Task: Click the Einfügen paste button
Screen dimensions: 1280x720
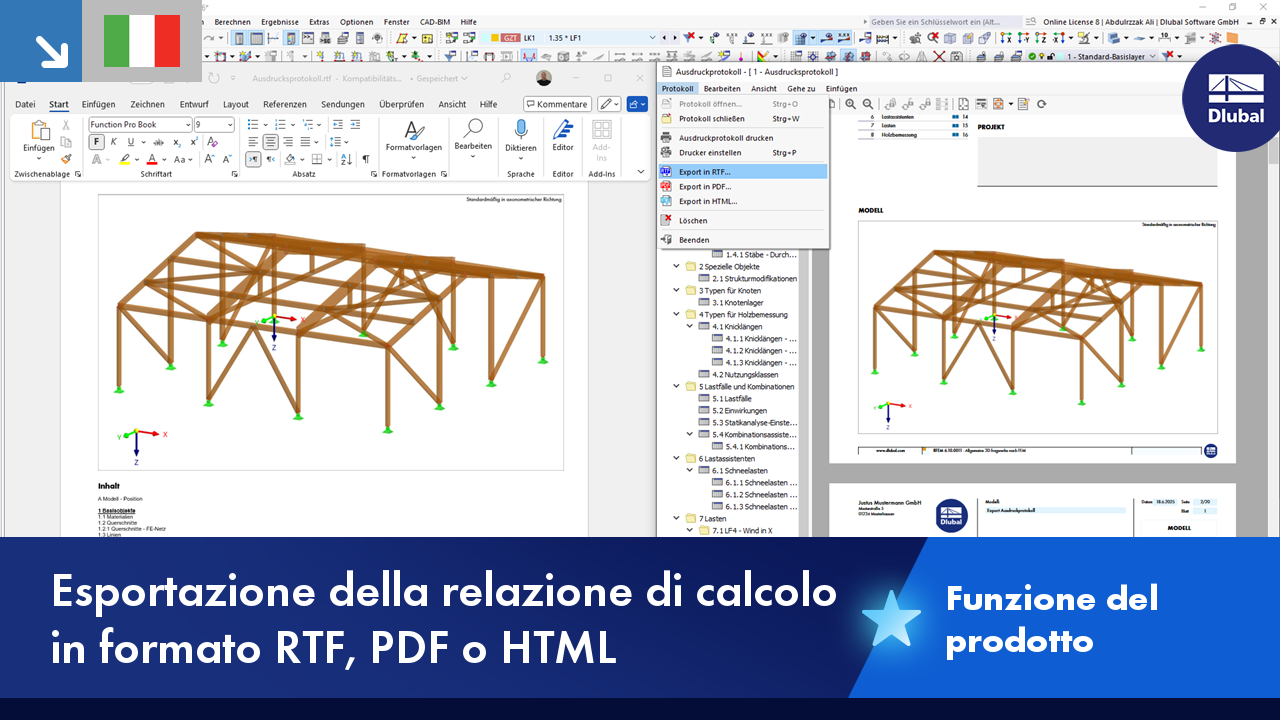Action: [x=39, y=137]
